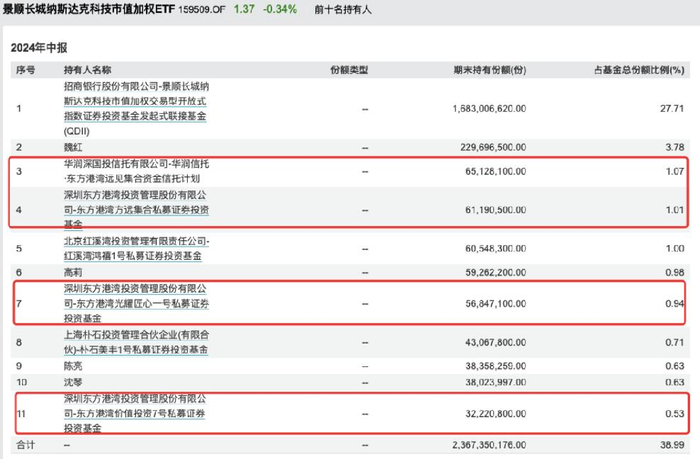Click the price change -0.34%

point(280,9)
